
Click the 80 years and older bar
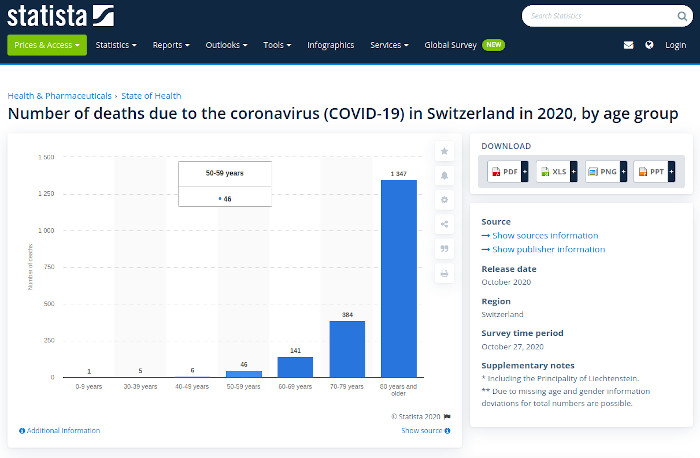[399, 279]
